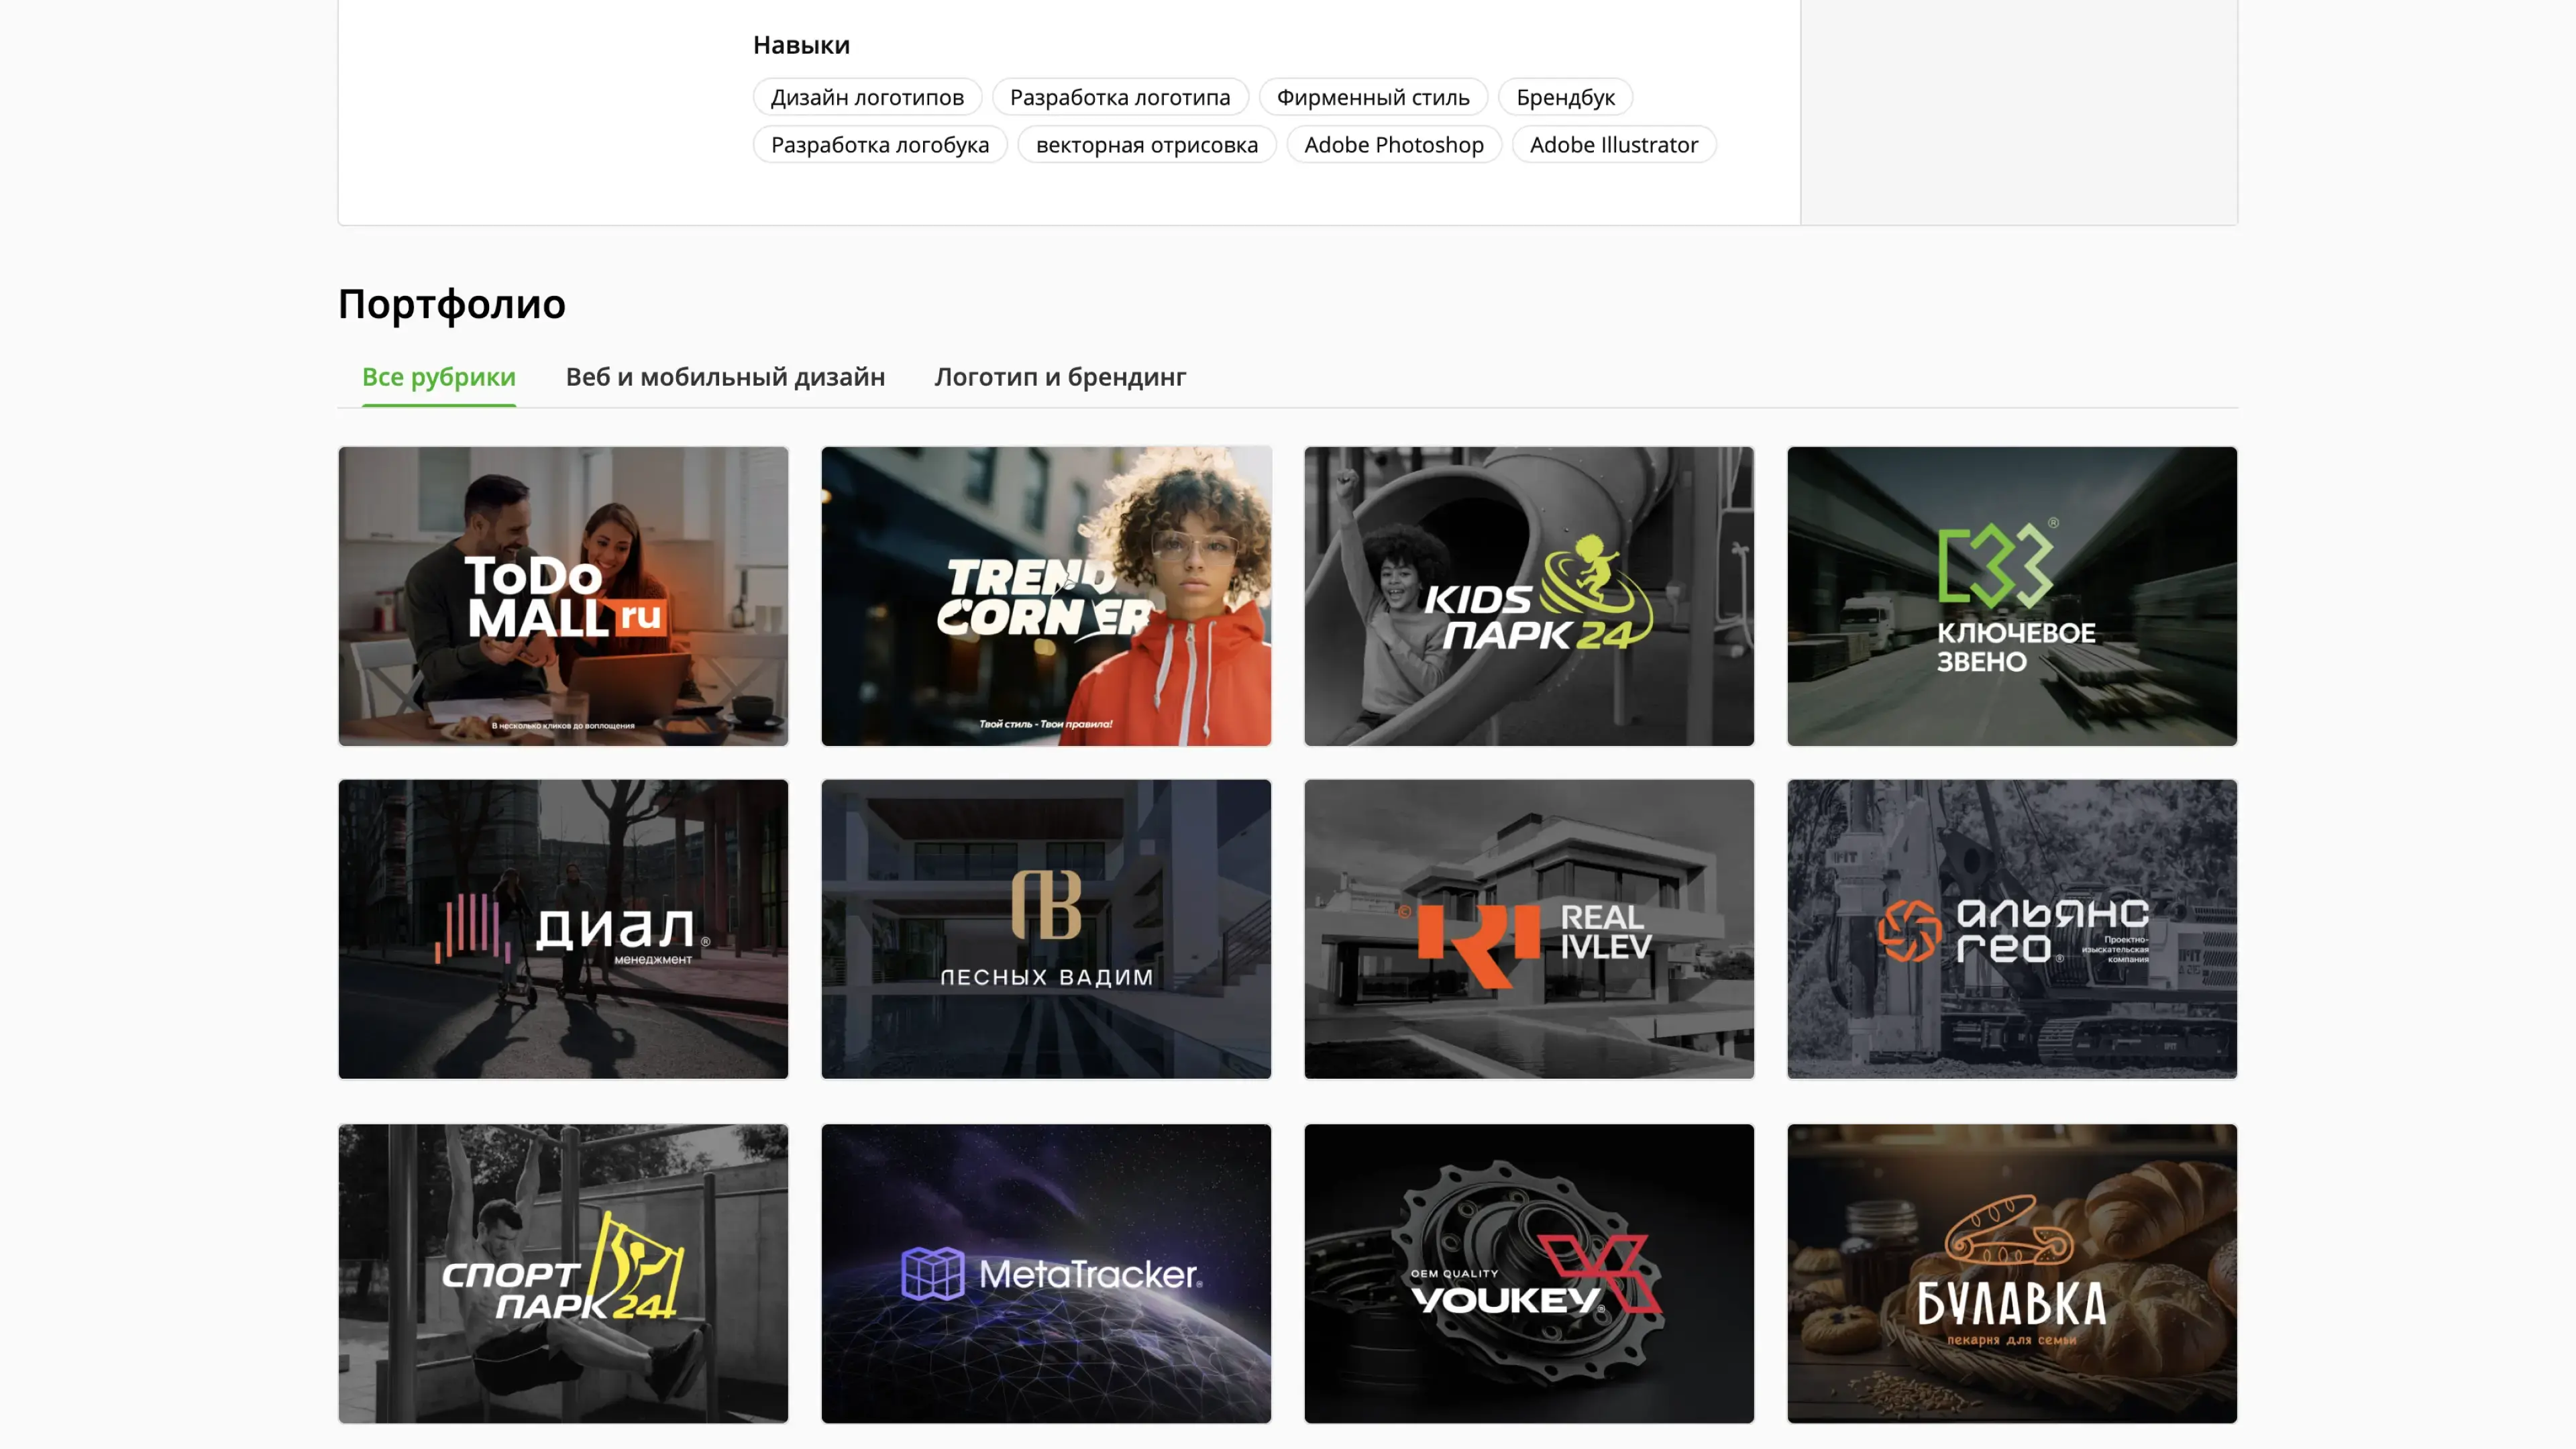View the MetaTracker portfolio thumbnail
This screenshot has height=1449, width=2576.
[x=1046, y=1273]
